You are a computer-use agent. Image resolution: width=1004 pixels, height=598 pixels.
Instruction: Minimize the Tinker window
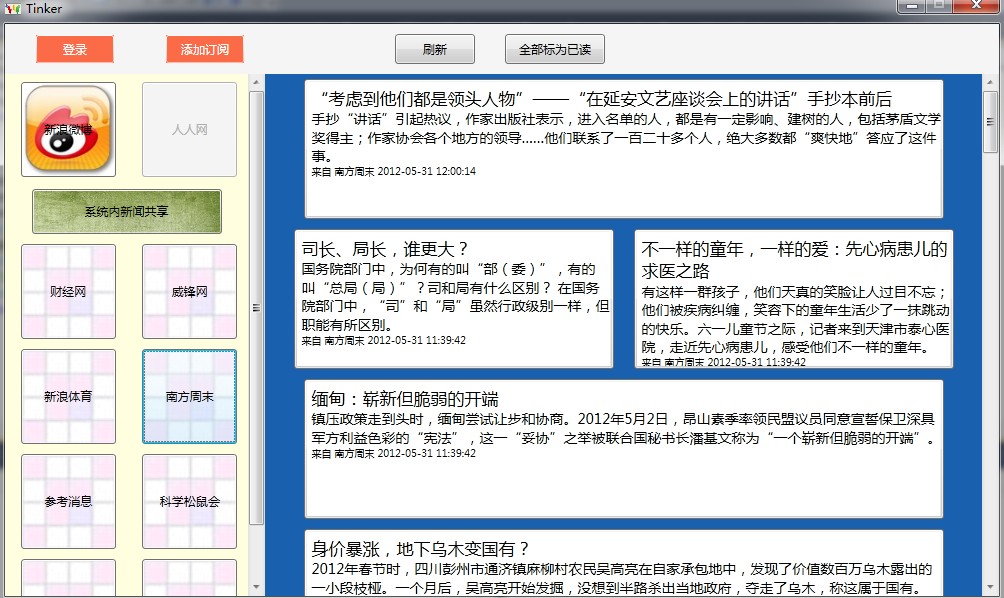(911, 6)
